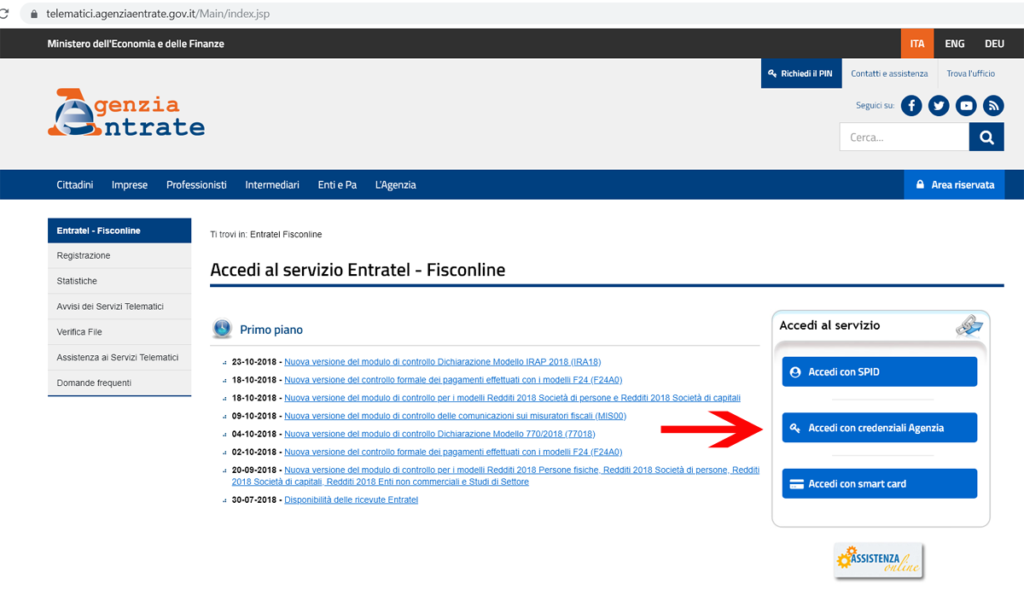Image resolution: width=1024 pixels, height=596 pixels.
Task: Open the Assistenza online badge
Action: point(878,560)
